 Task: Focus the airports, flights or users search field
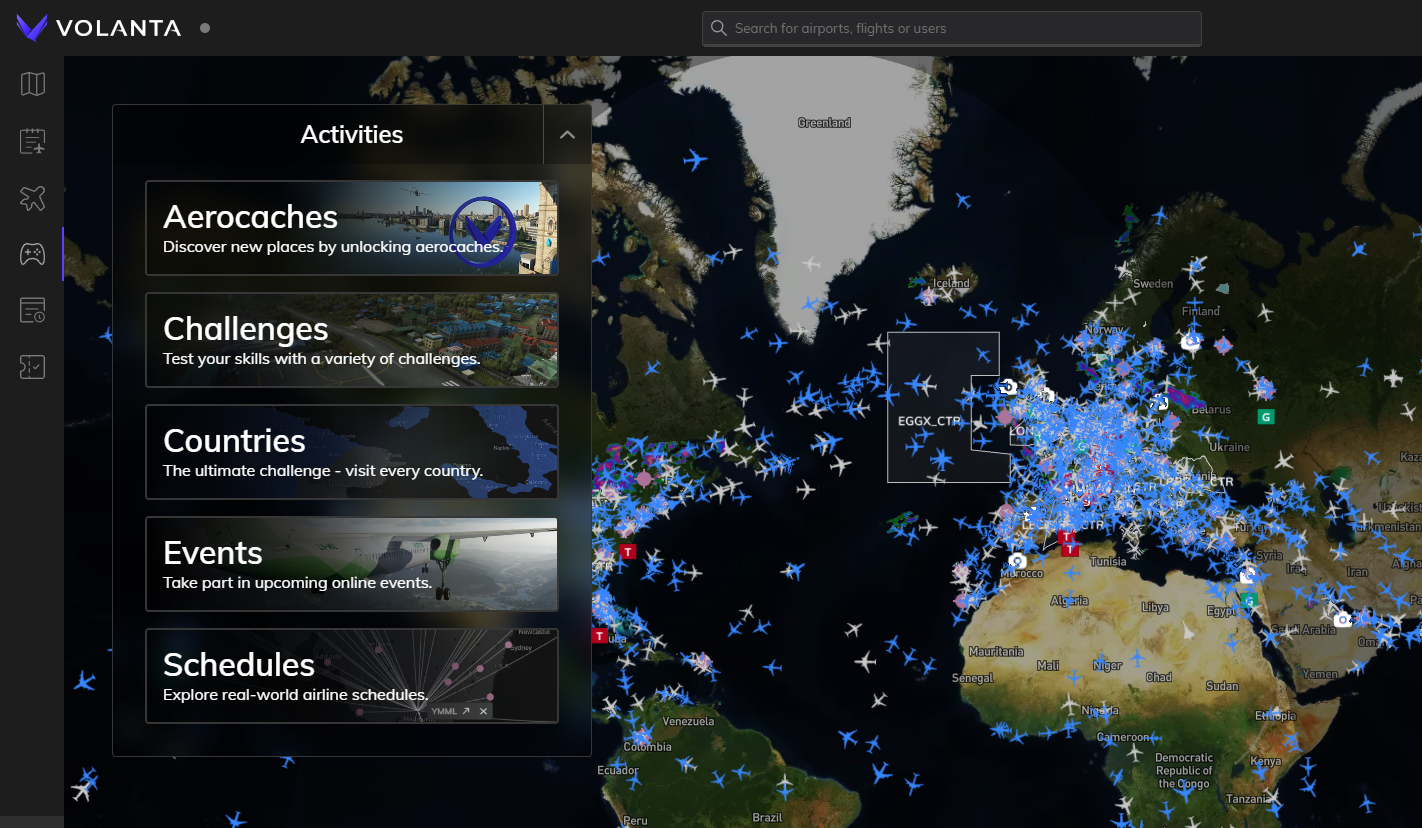tap(952, 28)
